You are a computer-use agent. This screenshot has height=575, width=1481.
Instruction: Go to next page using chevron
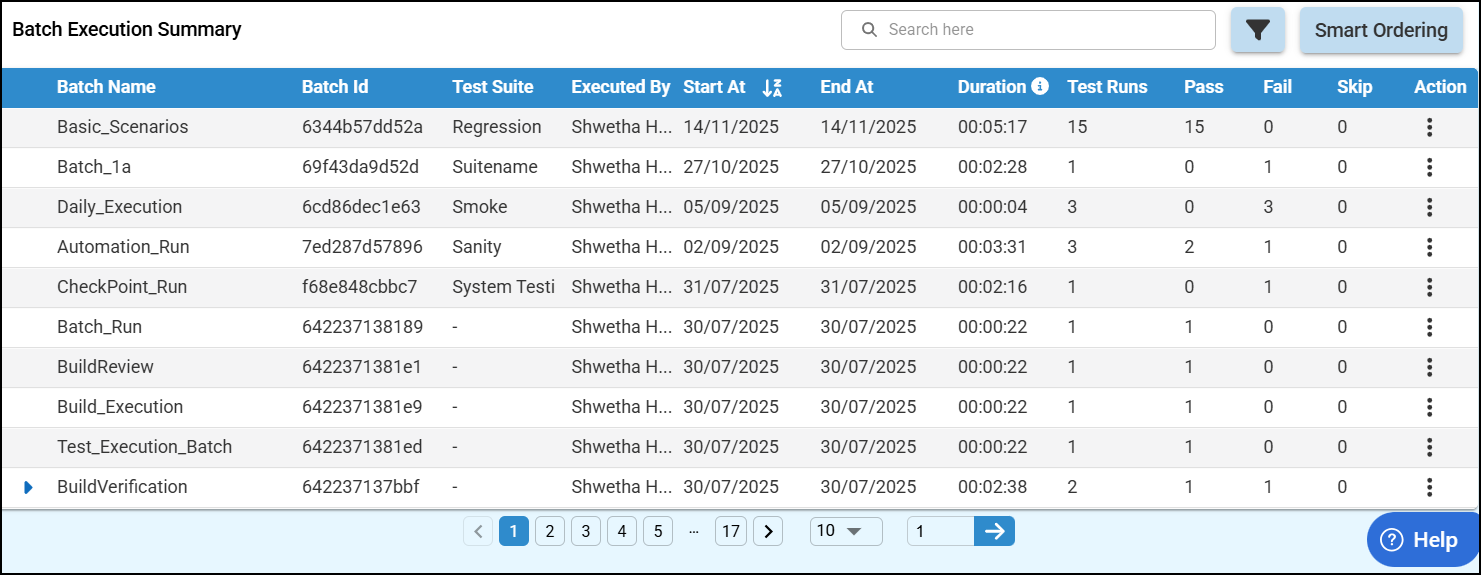pos(767,531)
